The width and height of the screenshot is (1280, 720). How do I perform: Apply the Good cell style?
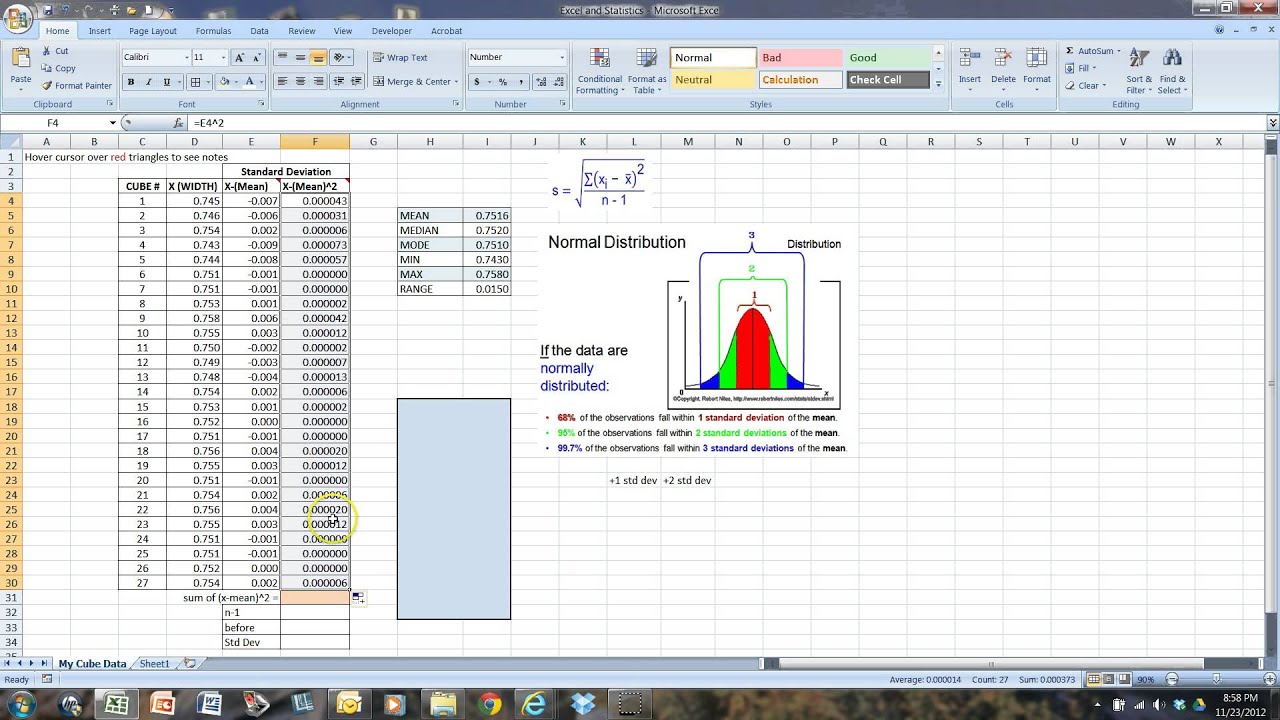click(x=888, y=58)
